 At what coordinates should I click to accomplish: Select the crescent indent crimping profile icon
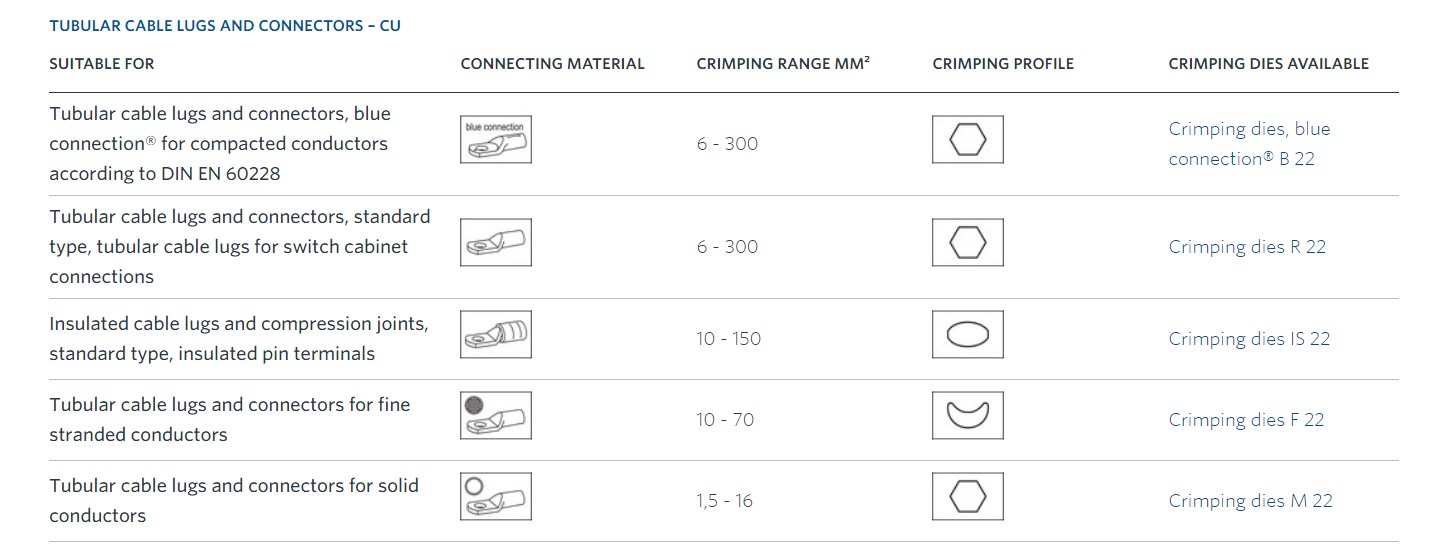click(x=968, y=415)
